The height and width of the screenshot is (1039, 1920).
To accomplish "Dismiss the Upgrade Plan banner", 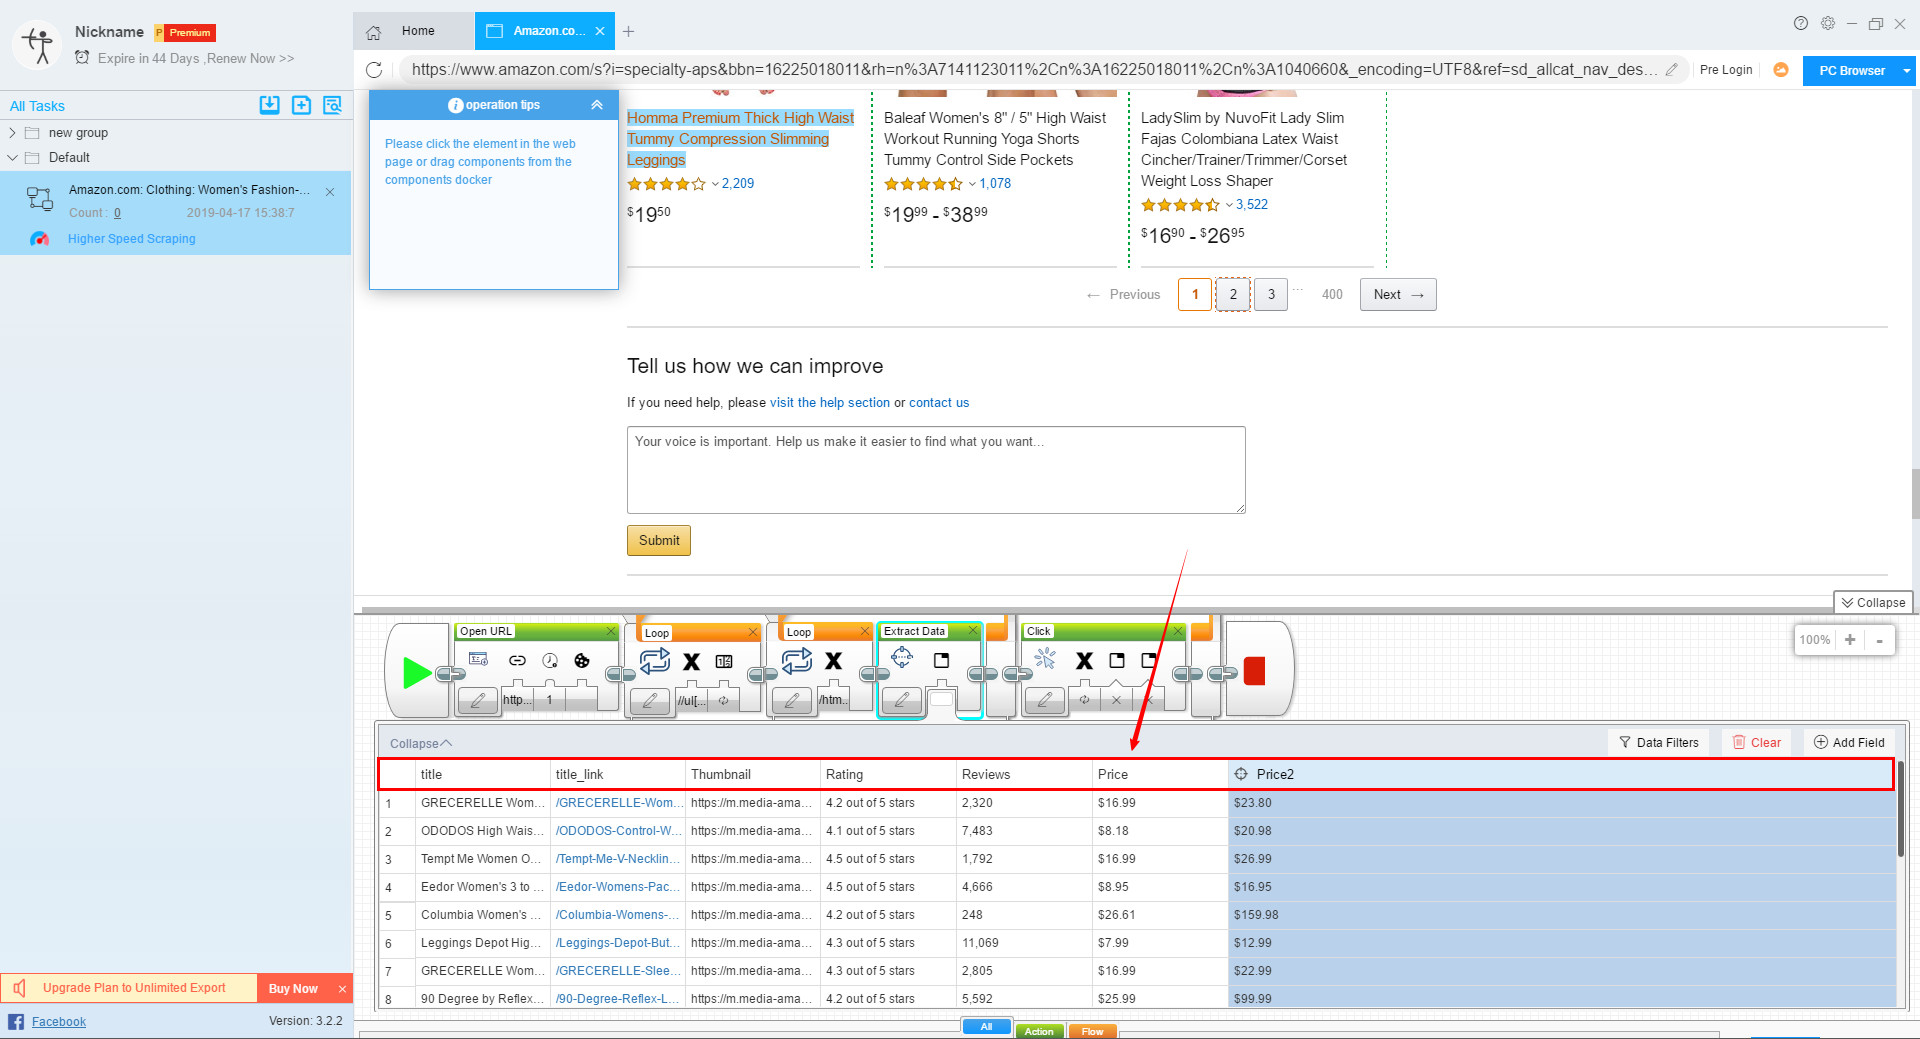I will tap(342, 988).
